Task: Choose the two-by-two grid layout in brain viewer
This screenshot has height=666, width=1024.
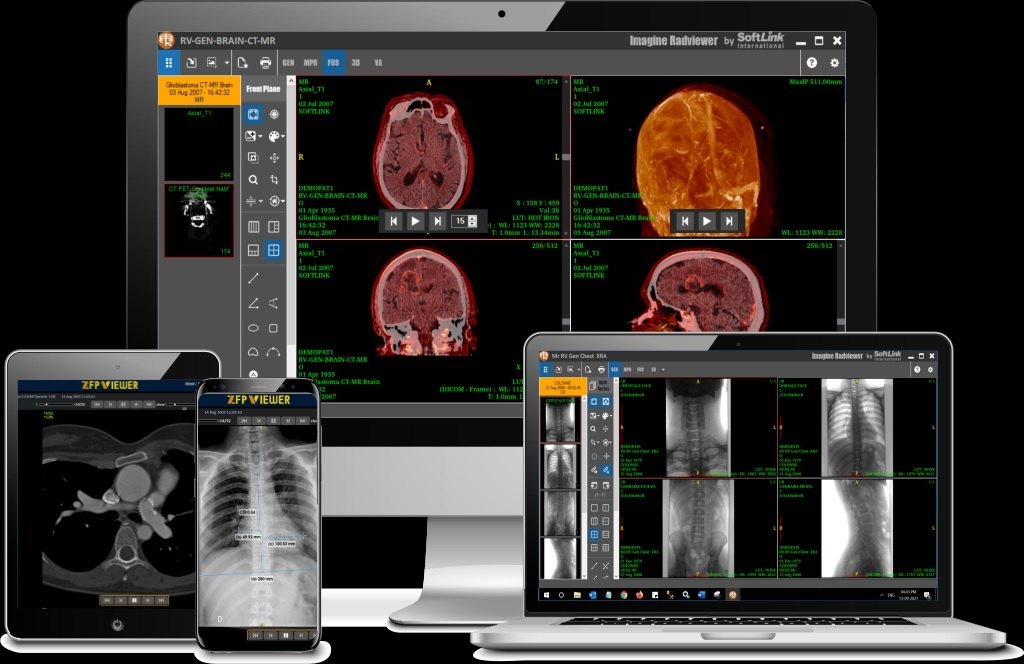Action: click(x=274, y=250)
